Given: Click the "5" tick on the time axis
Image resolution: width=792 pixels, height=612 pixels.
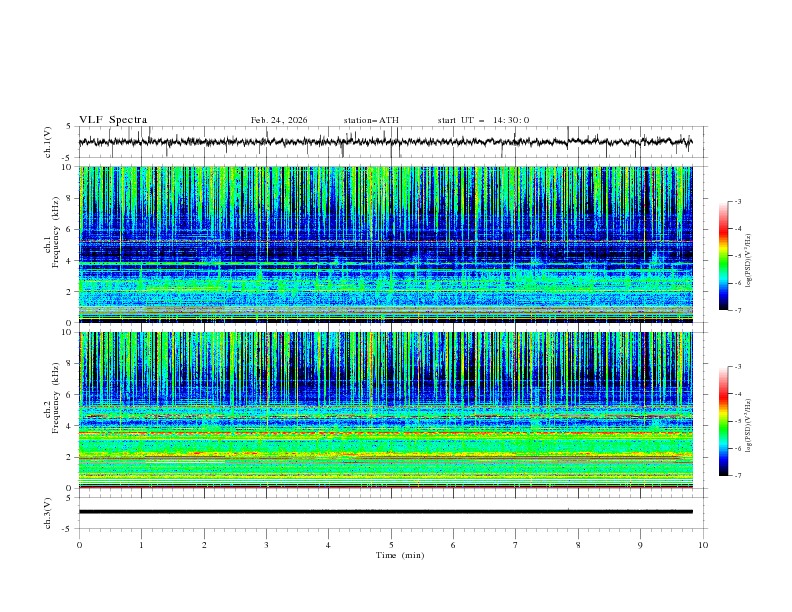Looking at the screenshot, I should coord(391,545).
